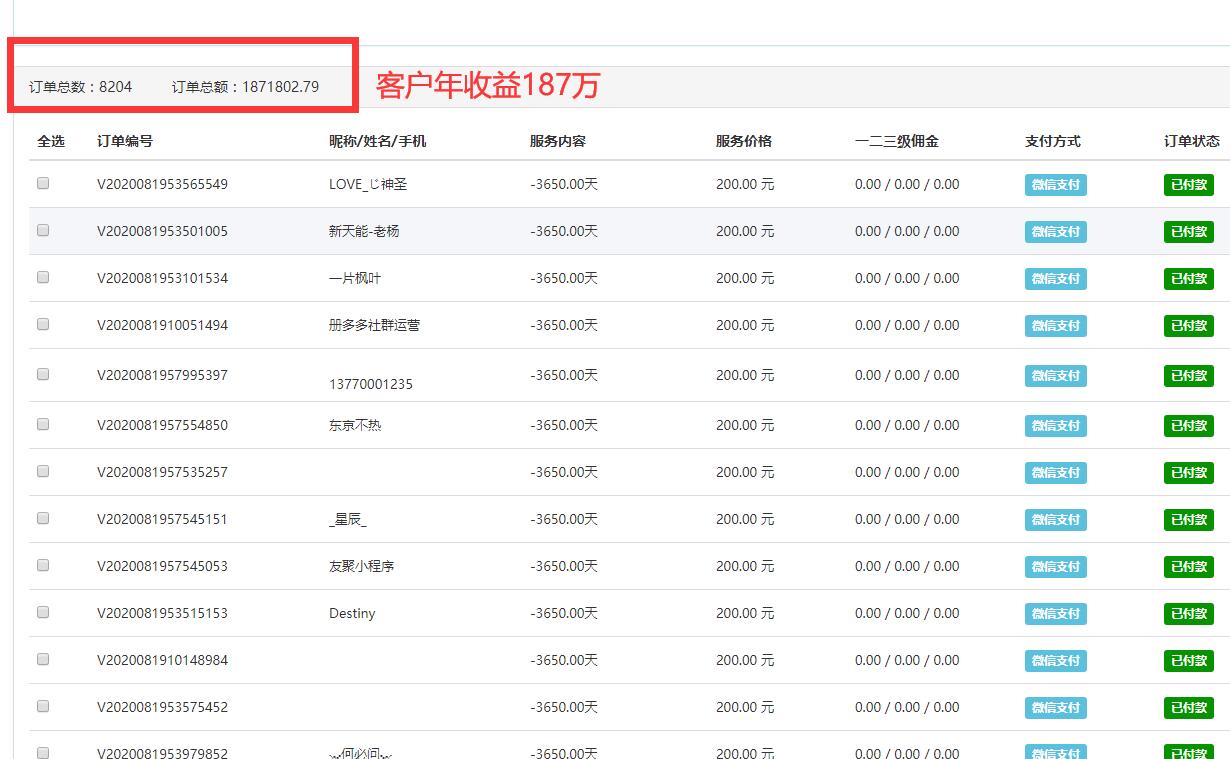The width and height of the screenshot is (1230, 759).
Task: Click the 订单总额 1871802.79 summary text
Action: tap(245, 86)
